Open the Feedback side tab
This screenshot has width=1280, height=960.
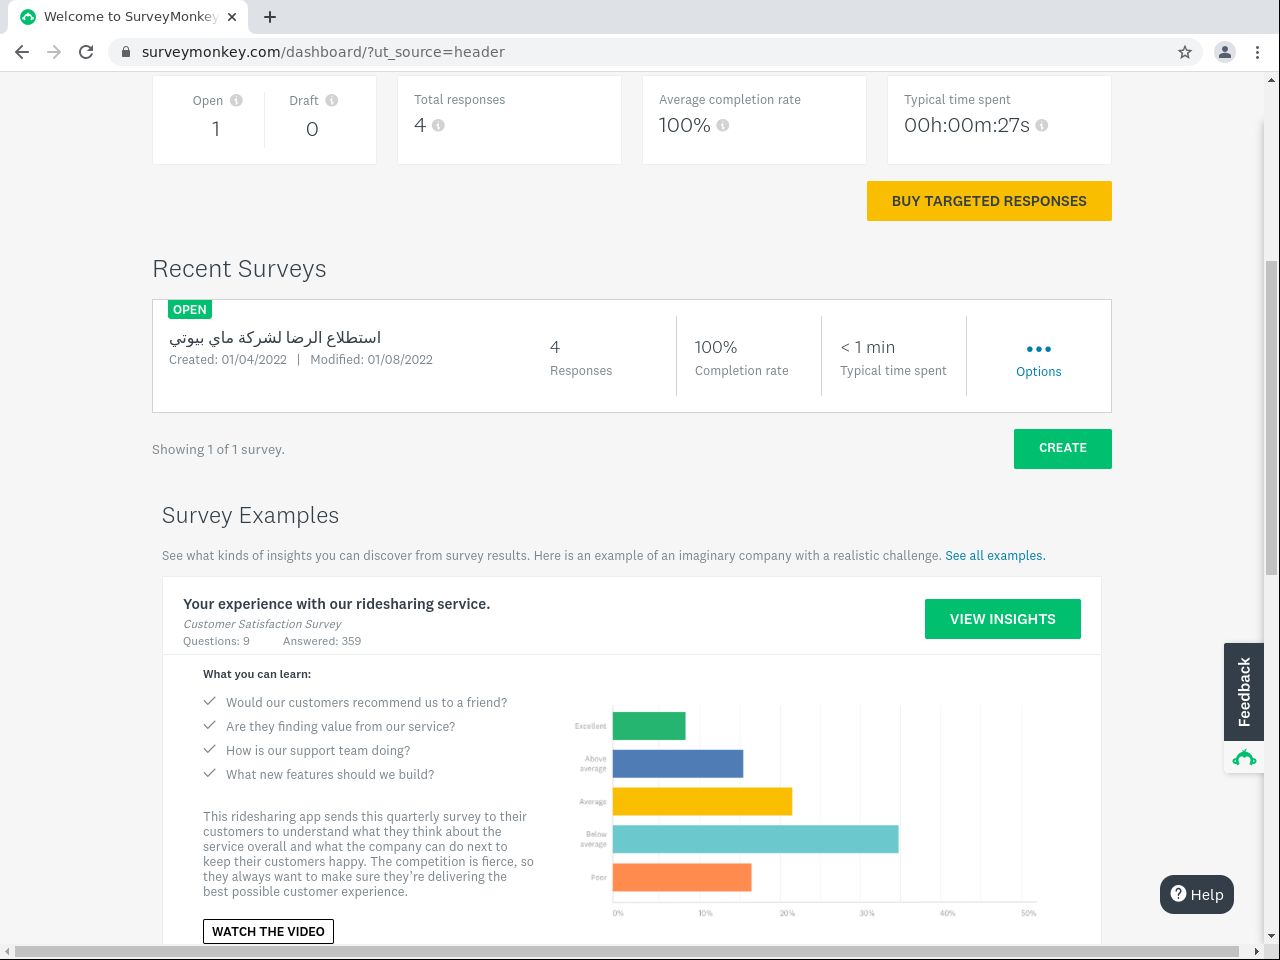[x=1244, y=691]
